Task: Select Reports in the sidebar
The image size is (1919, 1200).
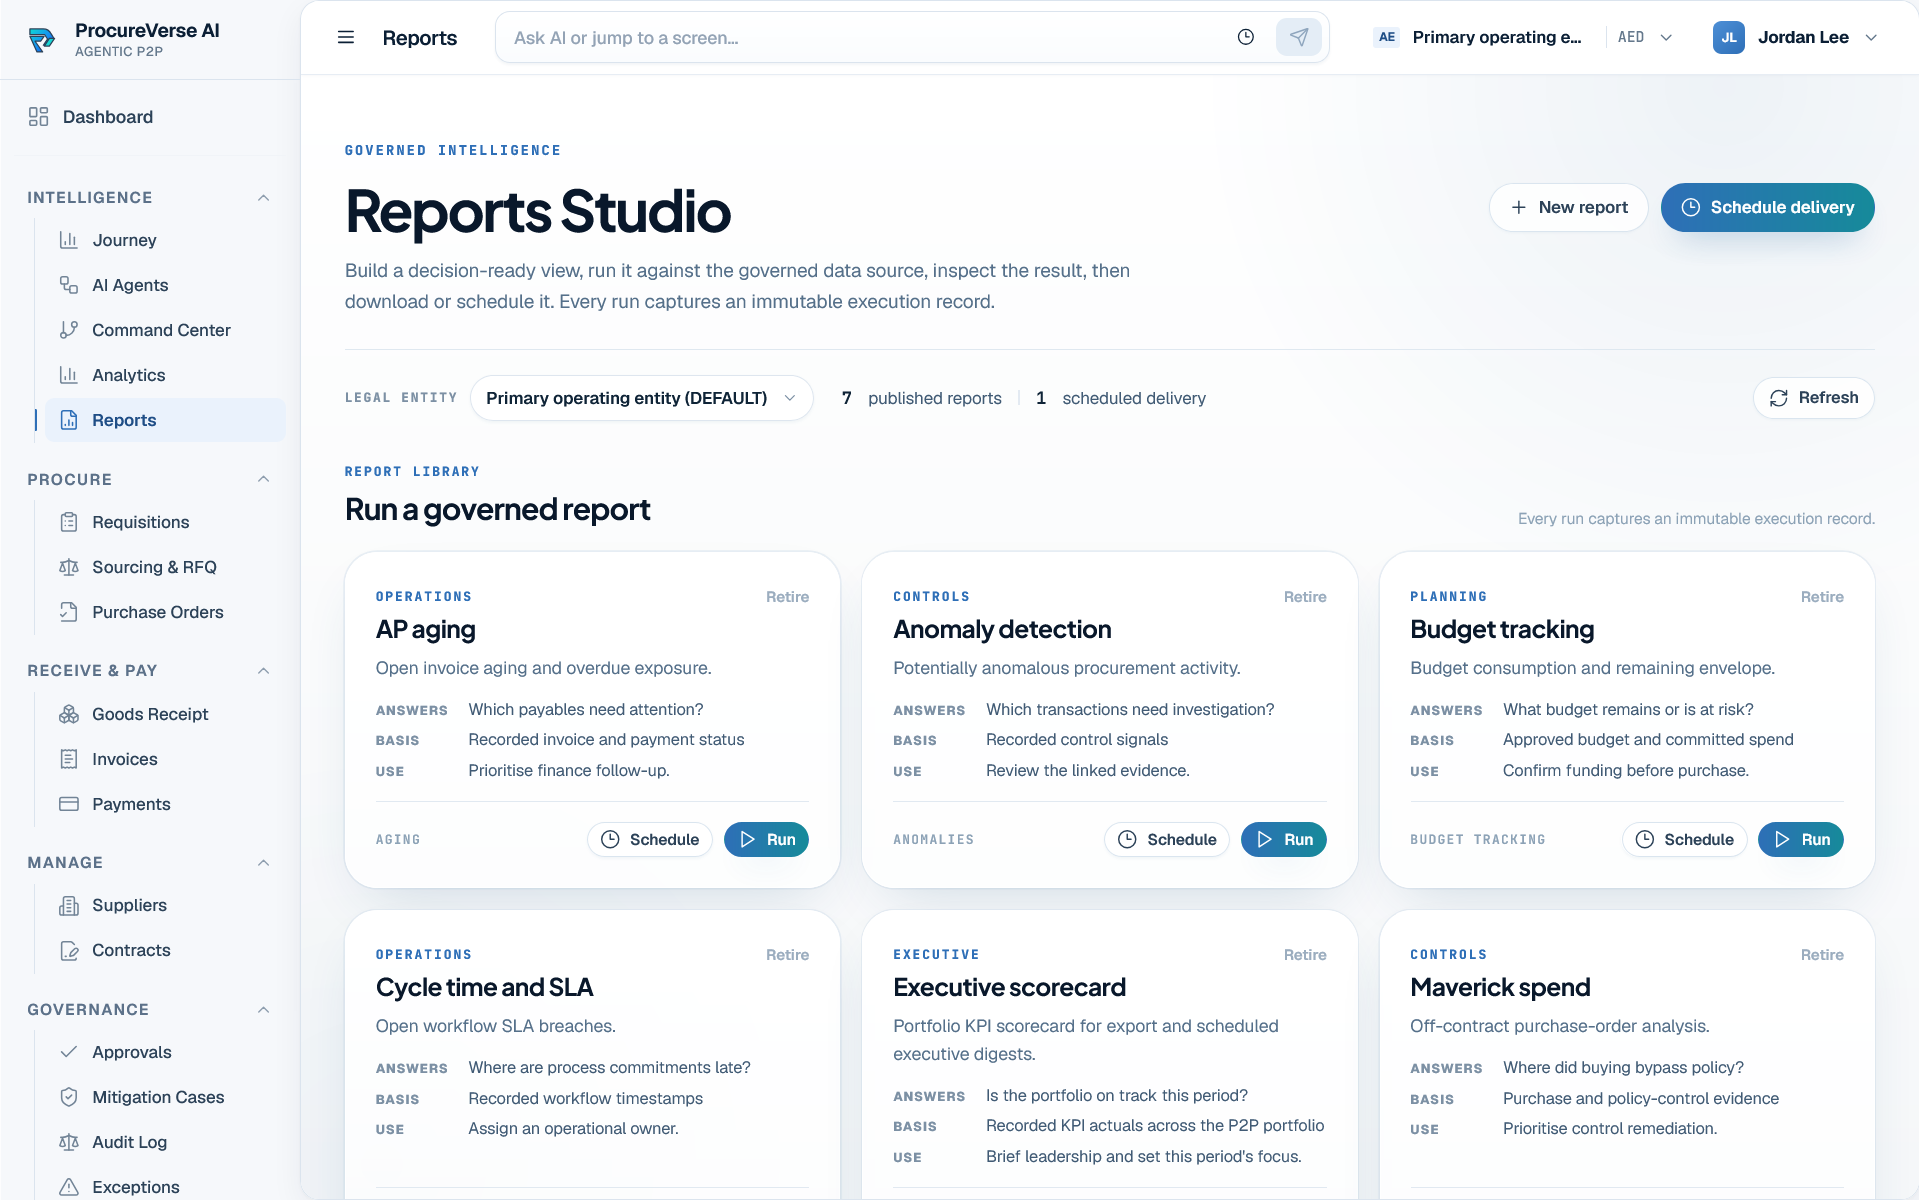Action: coord(165,420)
